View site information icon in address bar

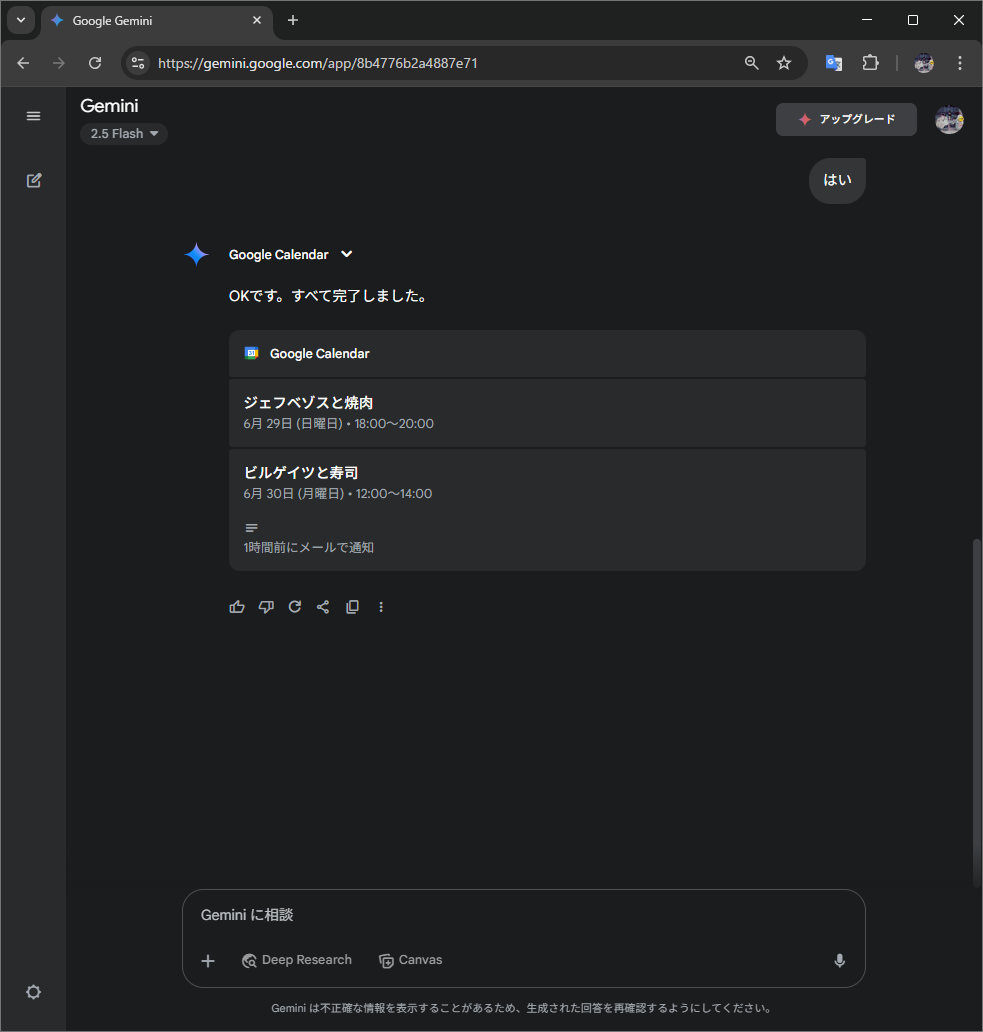138,63
